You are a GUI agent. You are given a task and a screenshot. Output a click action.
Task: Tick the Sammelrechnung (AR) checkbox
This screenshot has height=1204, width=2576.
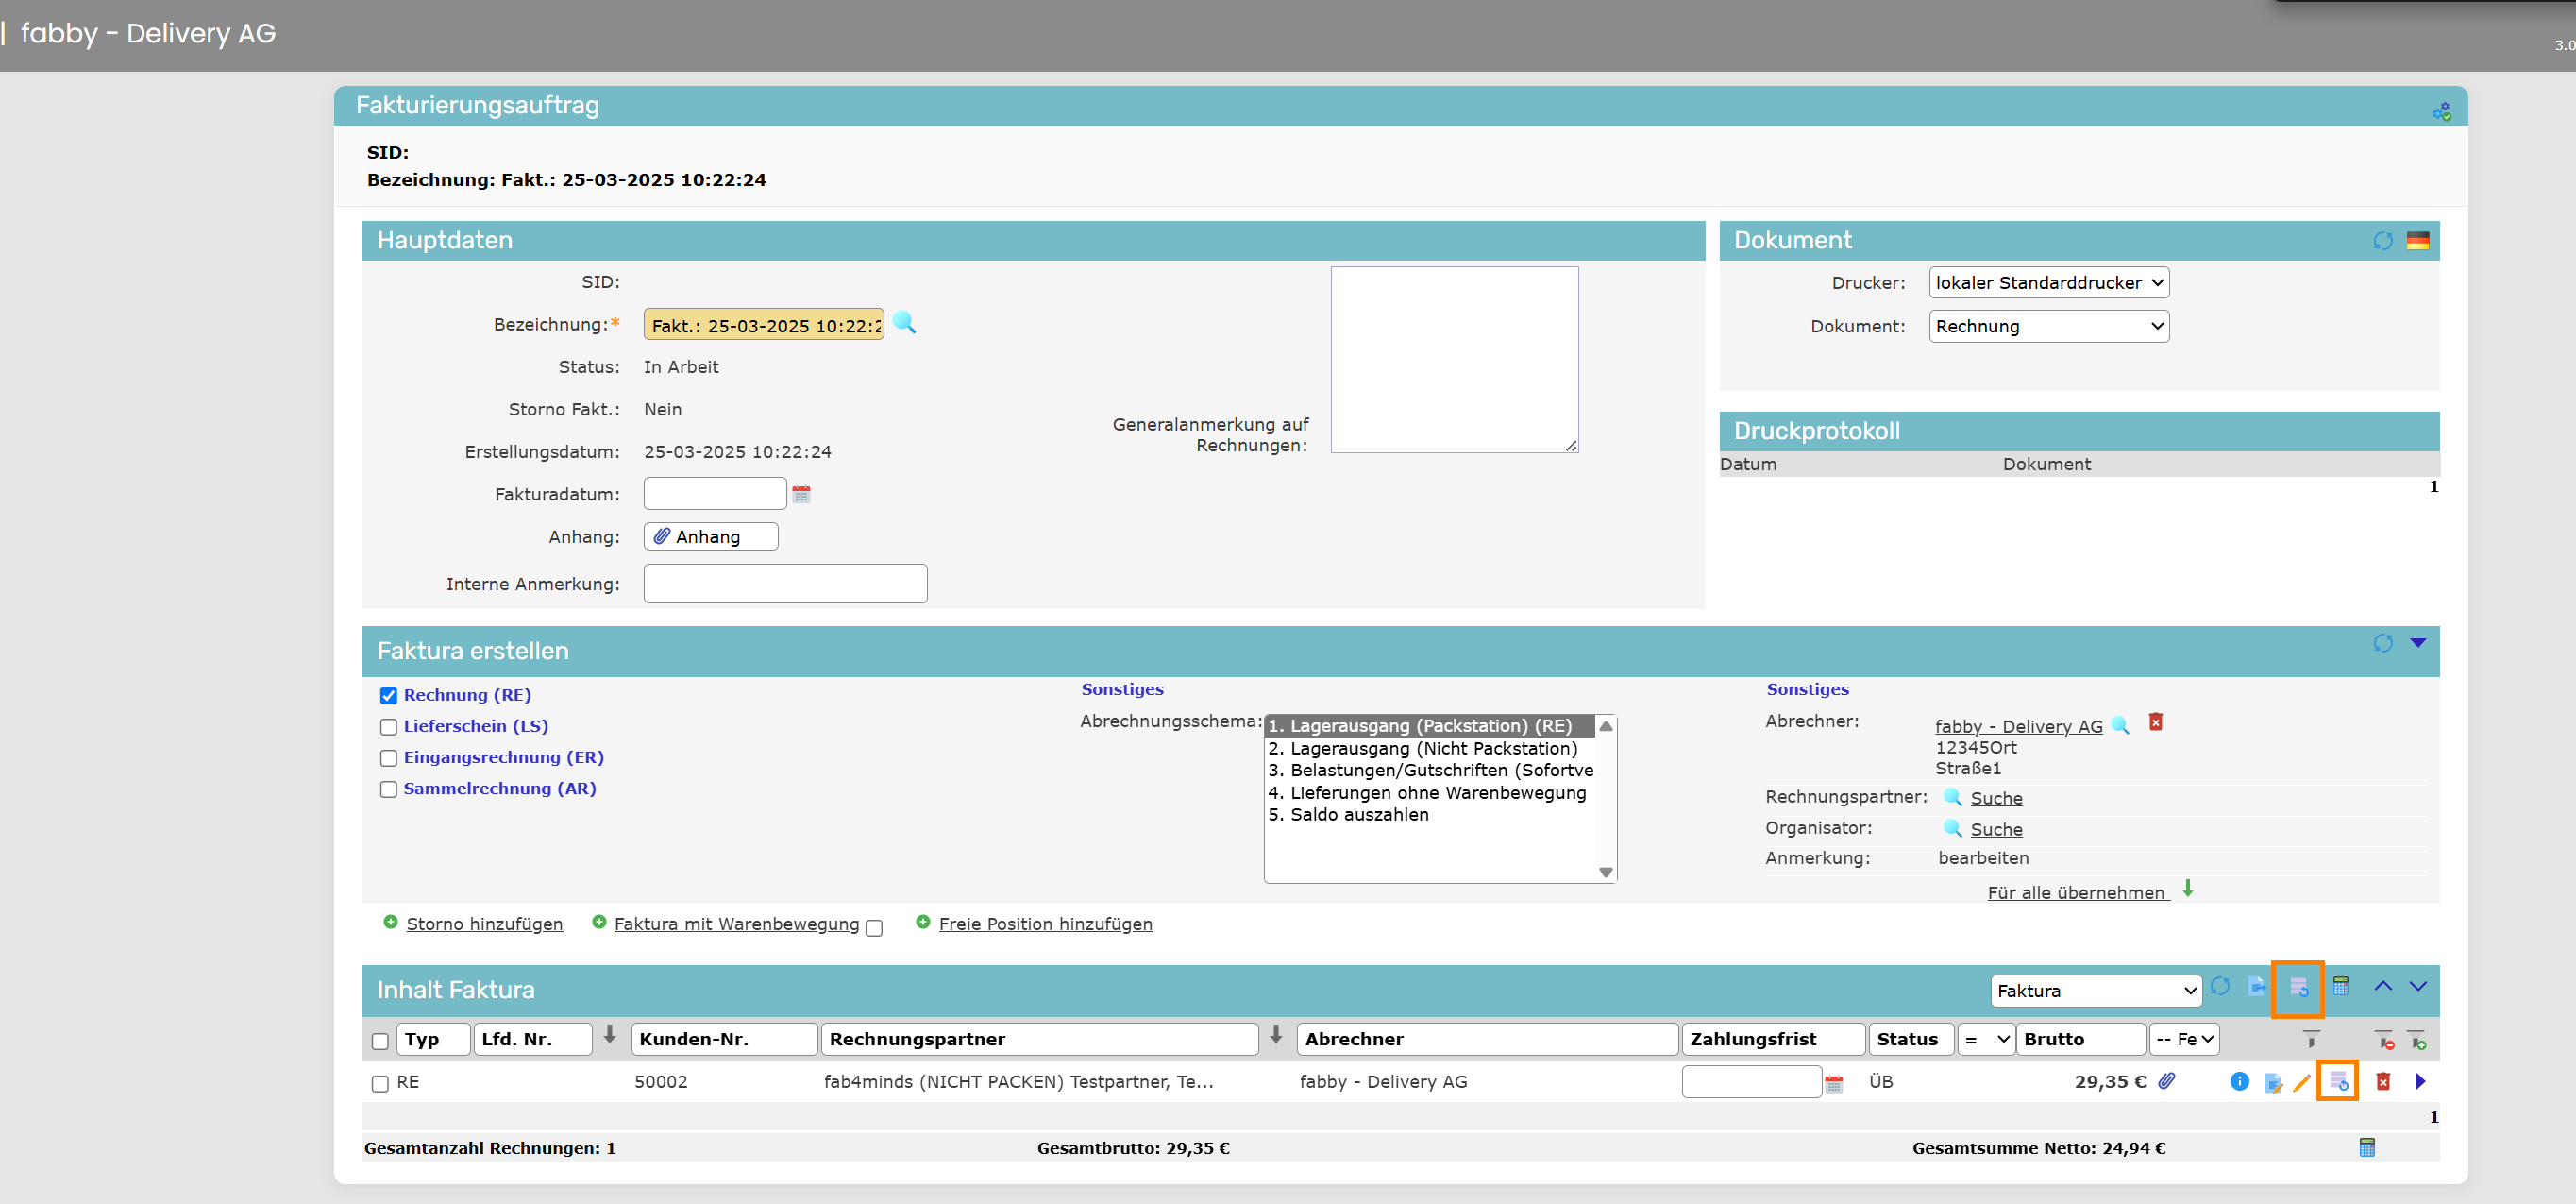click(389, 789)
